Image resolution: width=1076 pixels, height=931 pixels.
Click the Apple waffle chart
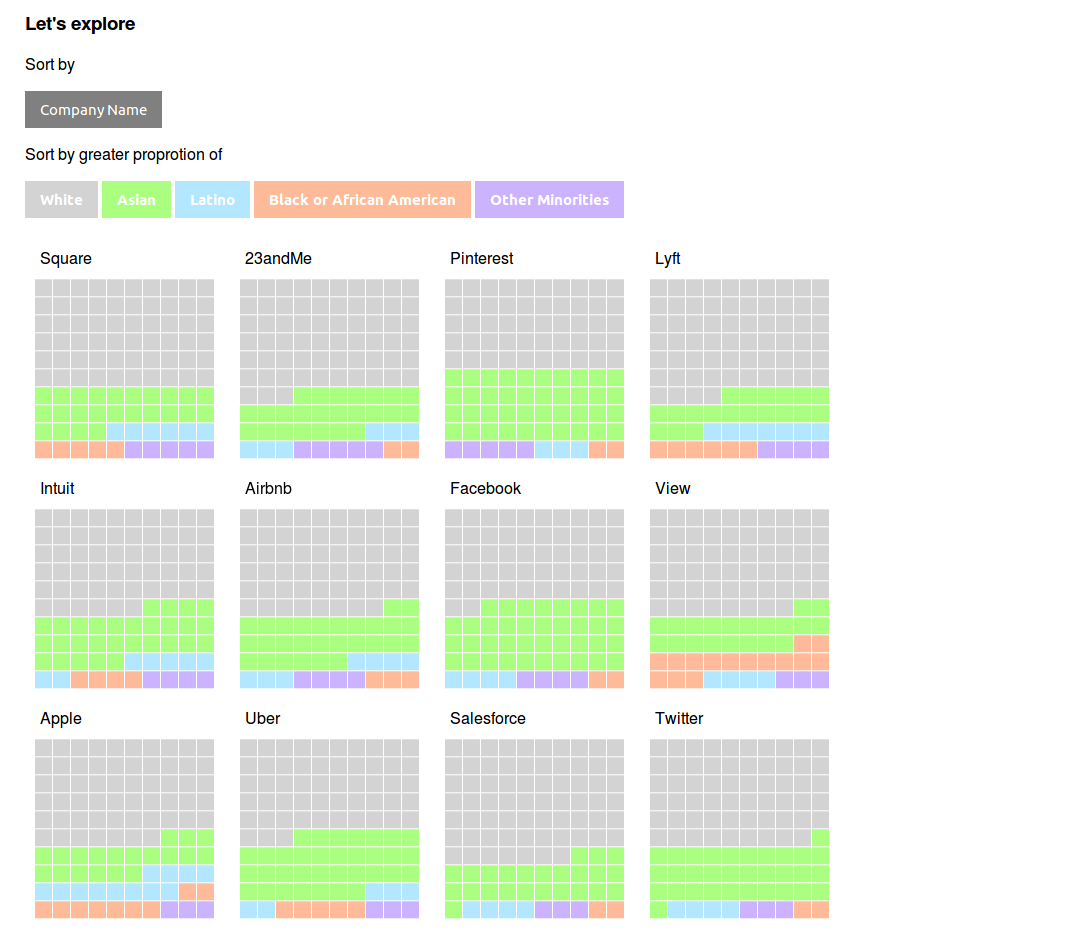pyautogui.click(x=124, y=828)
